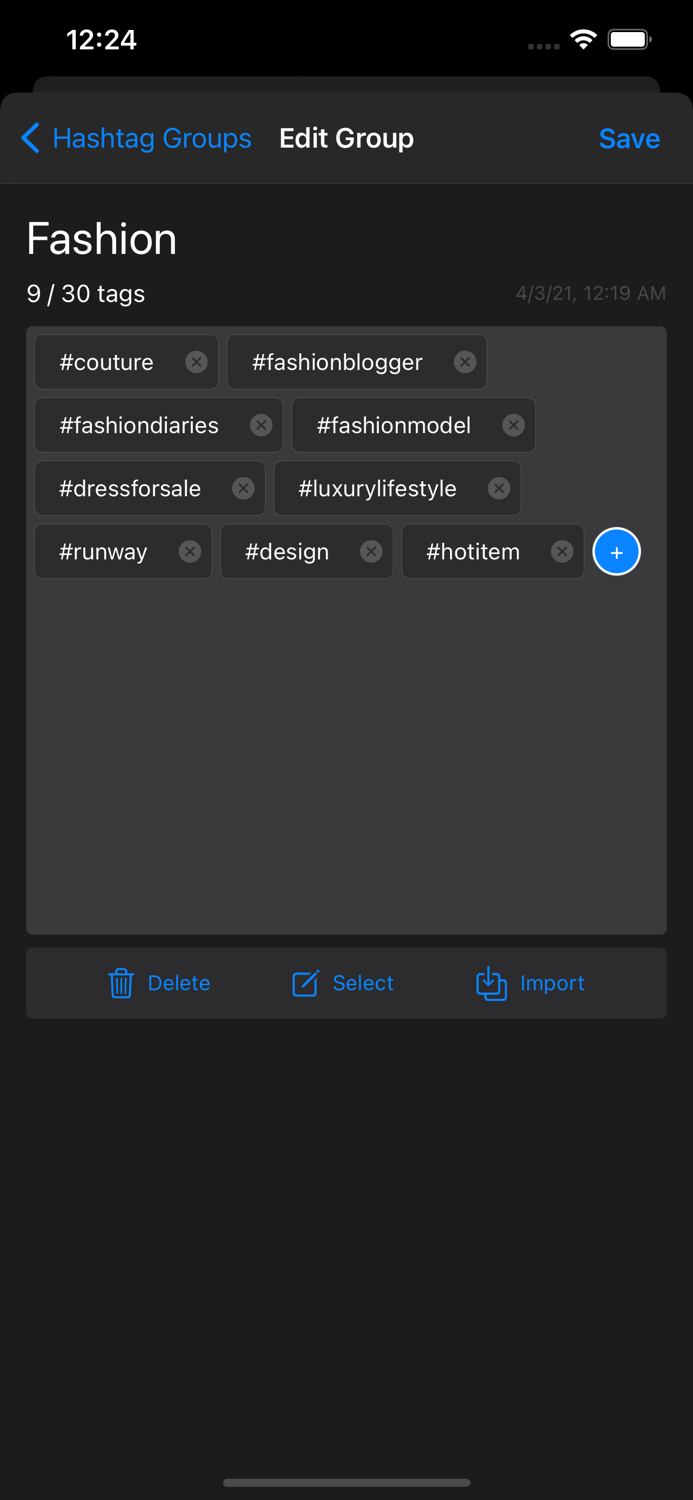Remove the #dressforsale tag
Viewport: 693px width, 1500px height.
tap(243, 488)
